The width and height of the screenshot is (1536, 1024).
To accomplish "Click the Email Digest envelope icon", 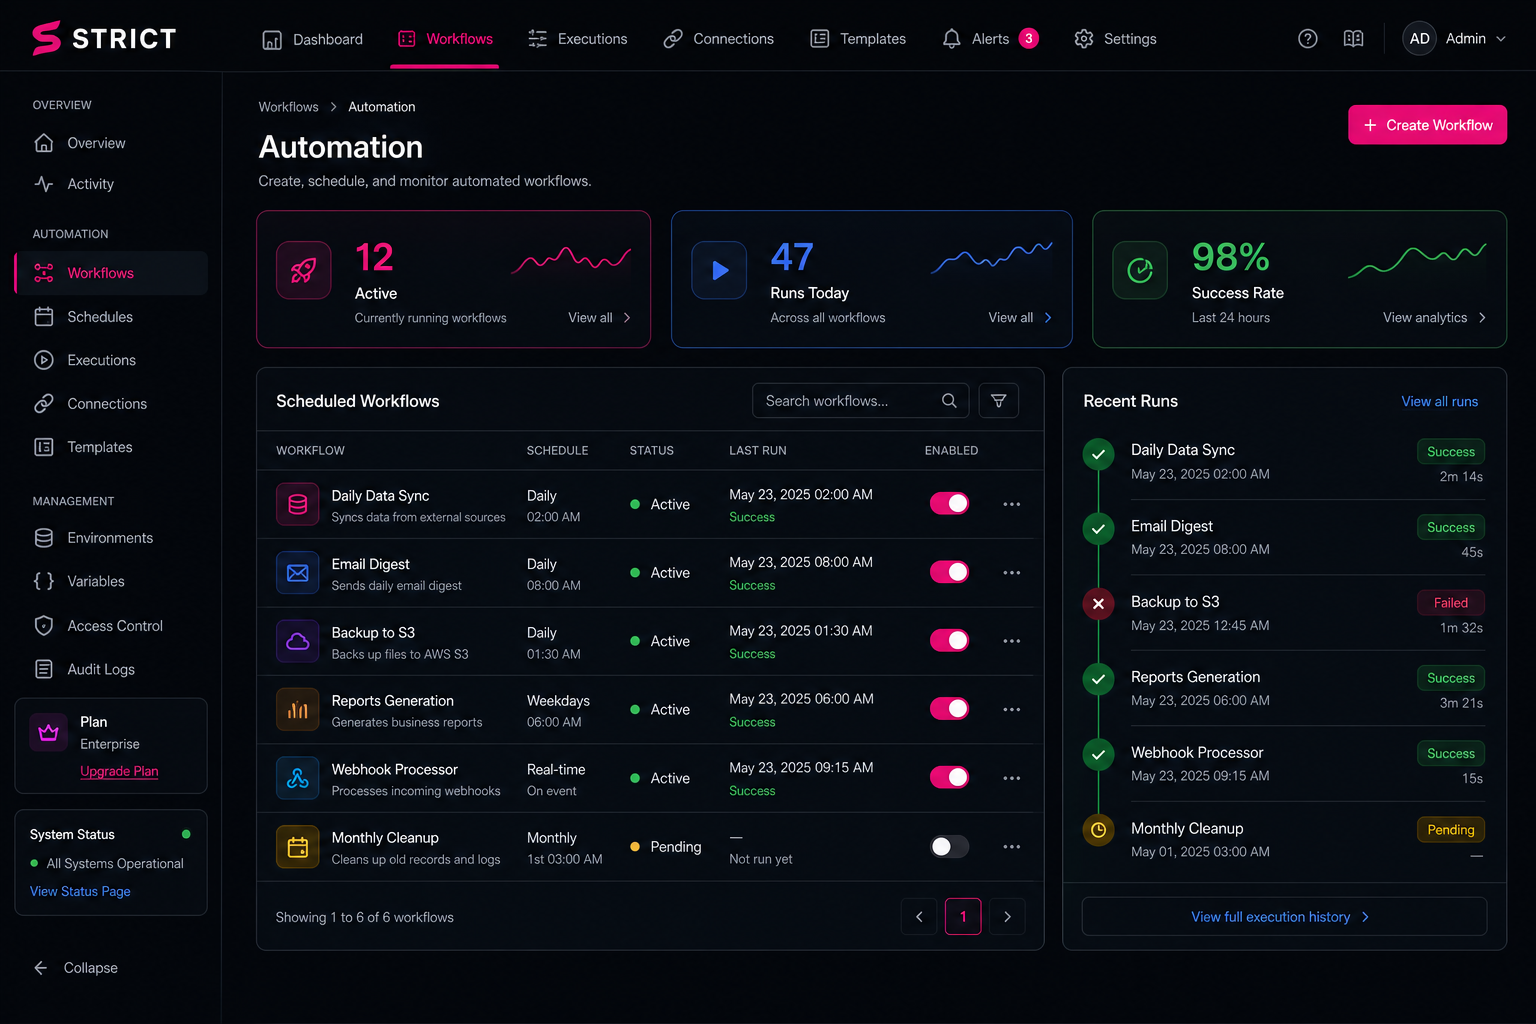I will (298, 573).
